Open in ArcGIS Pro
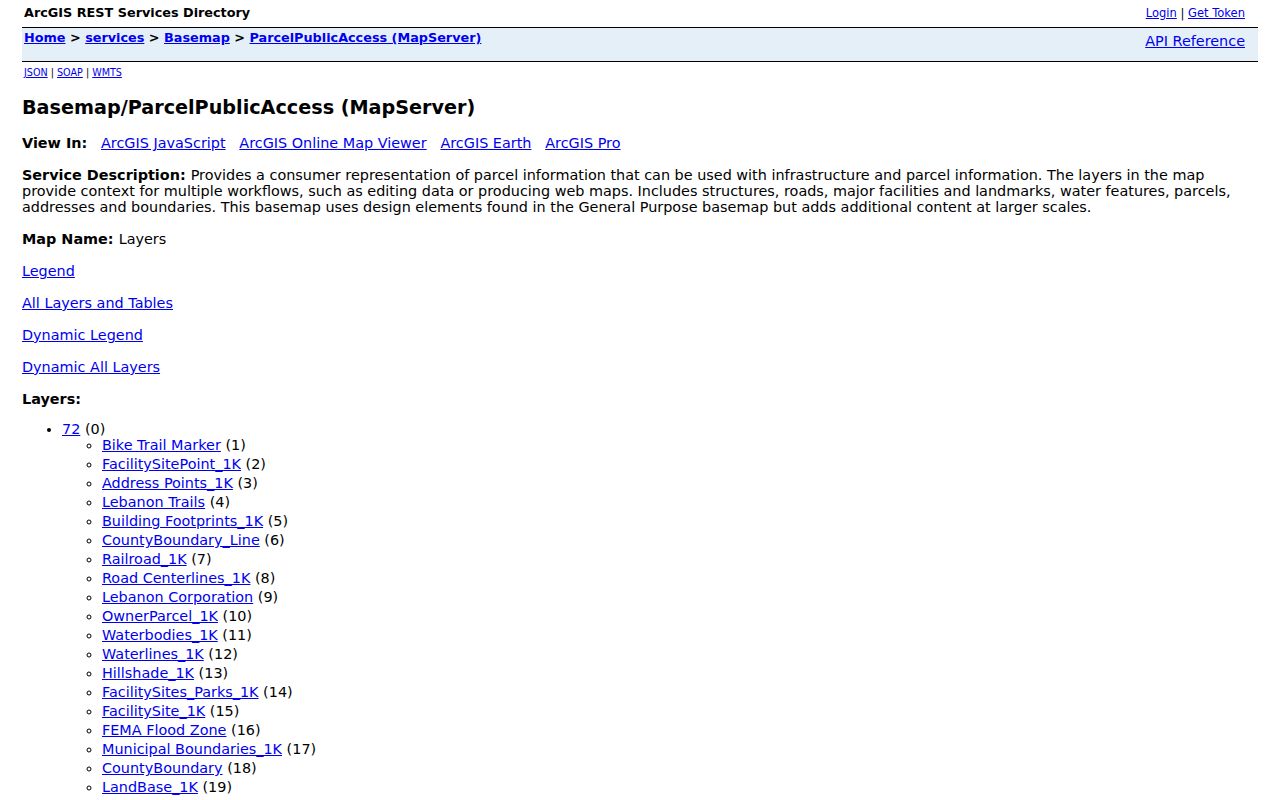This screenshot has width=1280, height=800. pyautogui.click(x=583, y=143)
